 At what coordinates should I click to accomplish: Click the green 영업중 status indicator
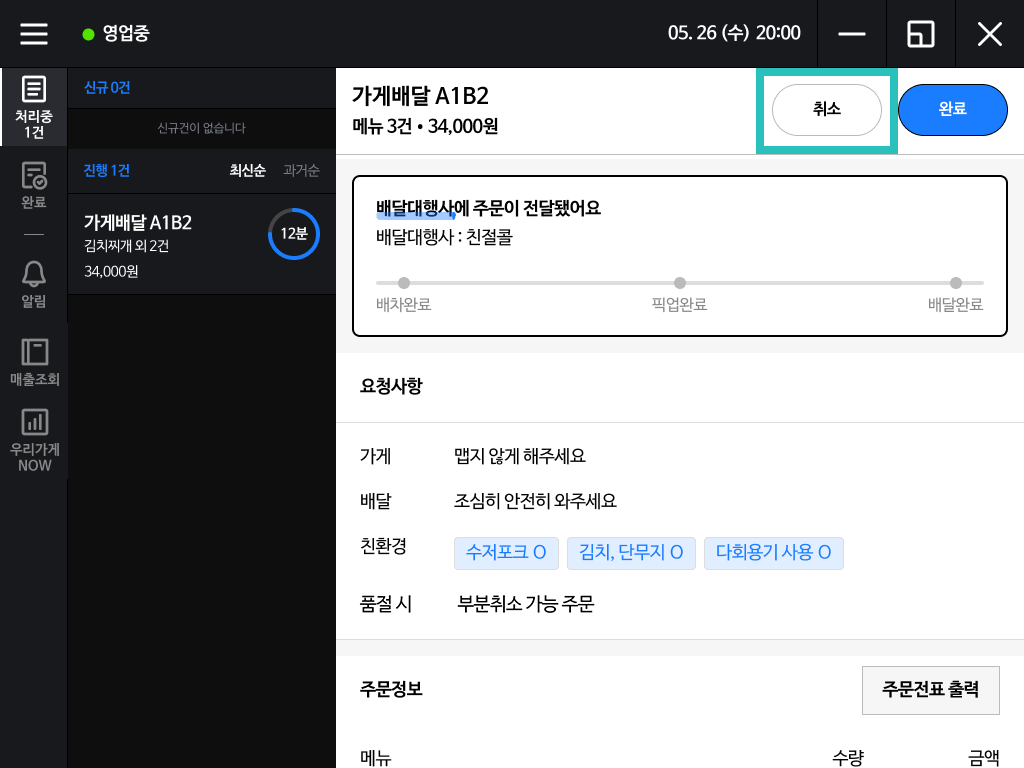click(88, 34)
